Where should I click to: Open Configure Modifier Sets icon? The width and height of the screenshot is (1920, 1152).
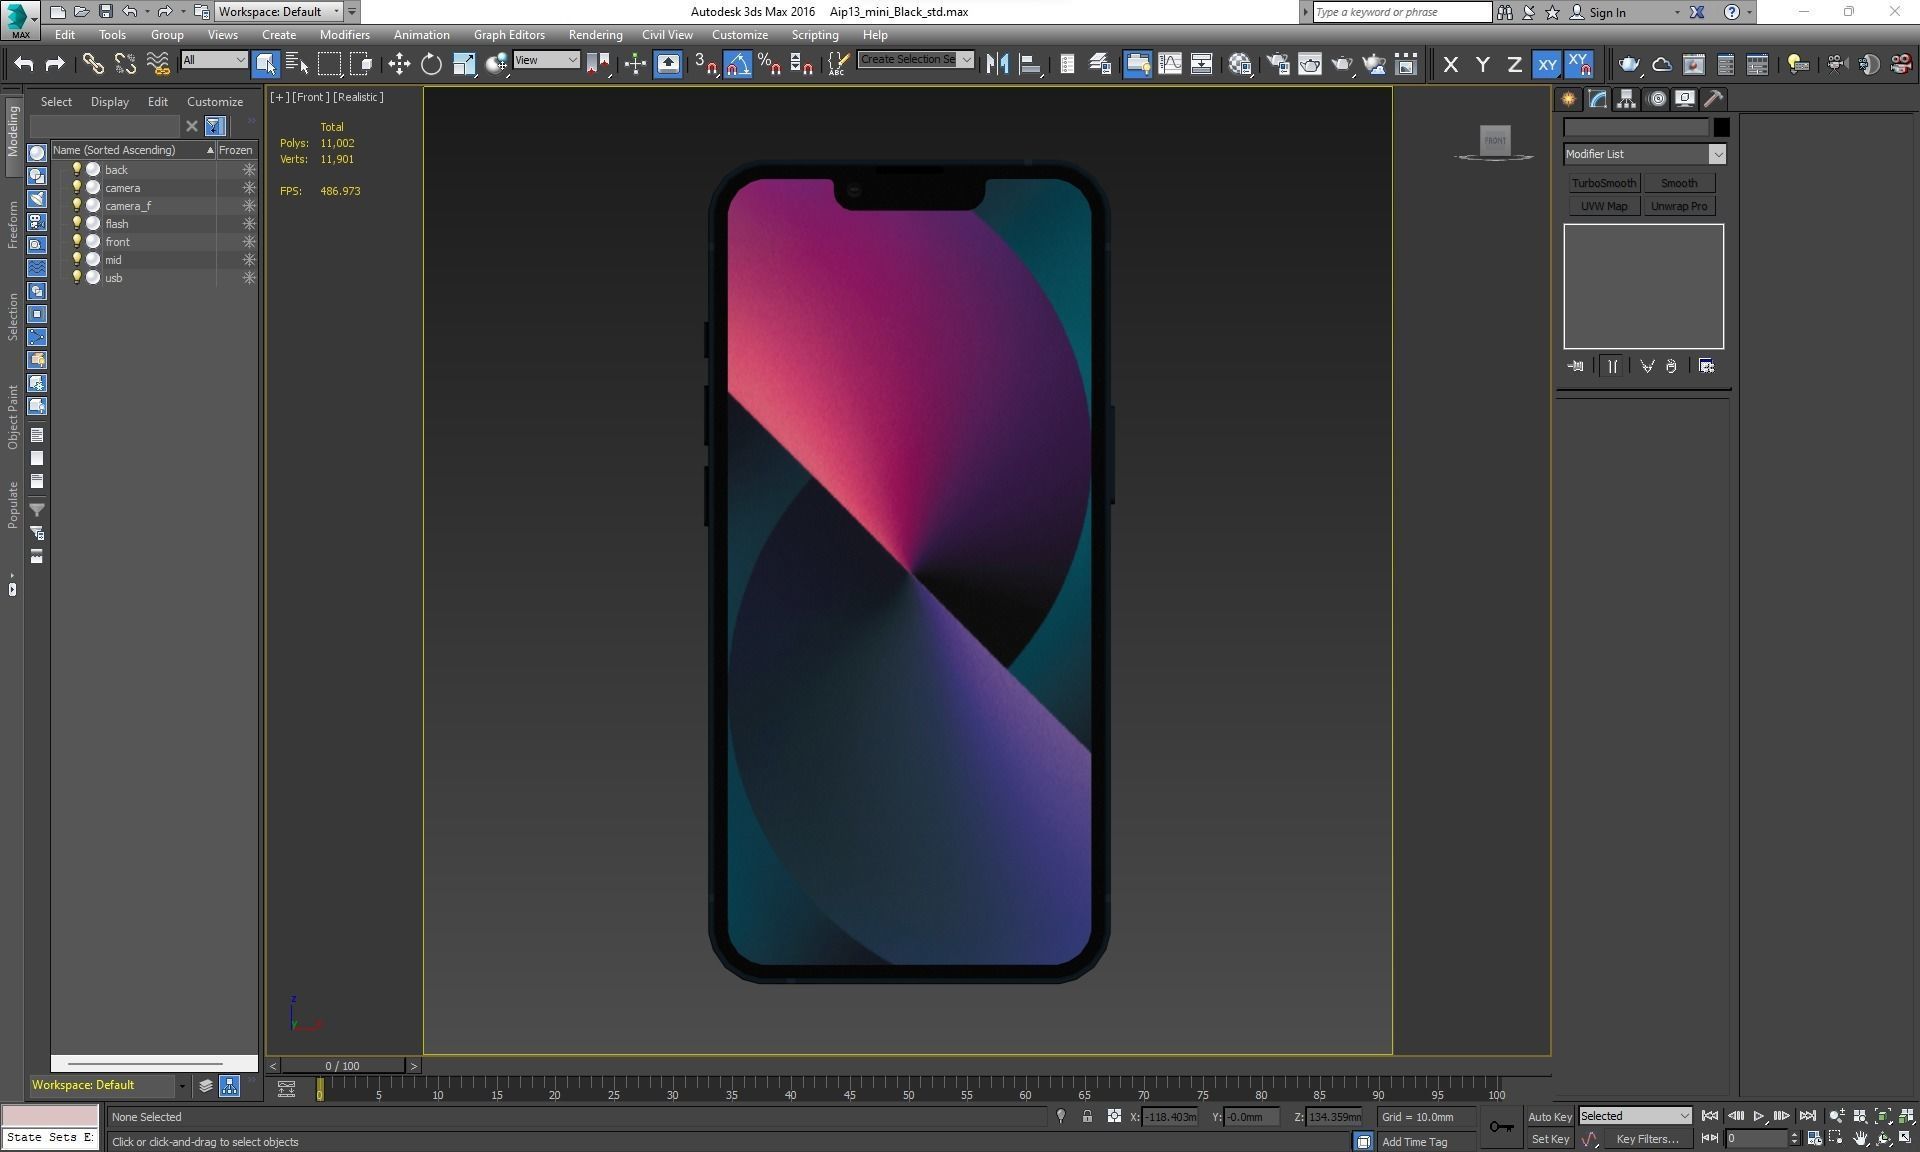(1706, 366)
